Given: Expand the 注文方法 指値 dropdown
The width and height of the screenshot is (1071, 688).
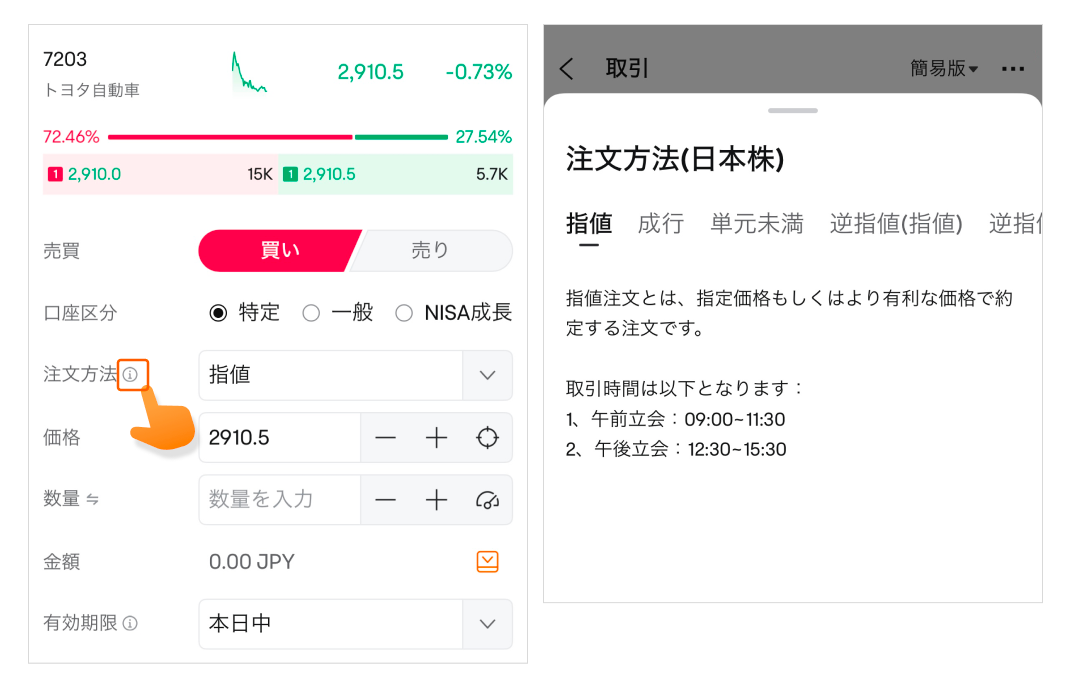Looking at the screenshot, I should [487, 375].
